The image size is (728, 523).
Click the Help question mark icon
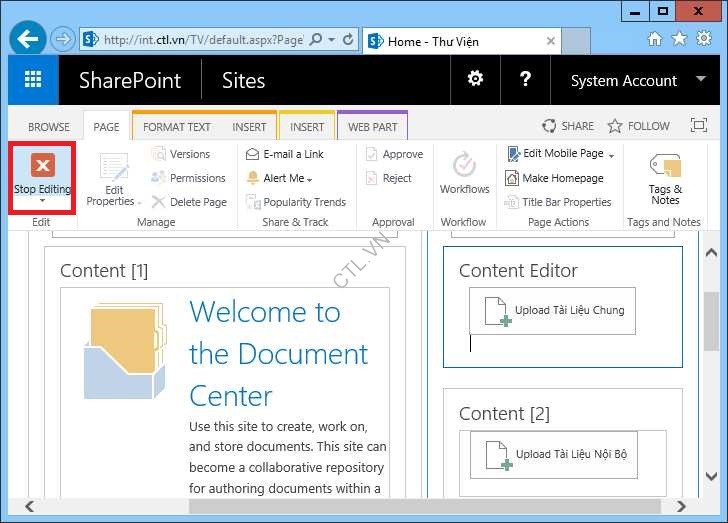[x=527, y=80]
